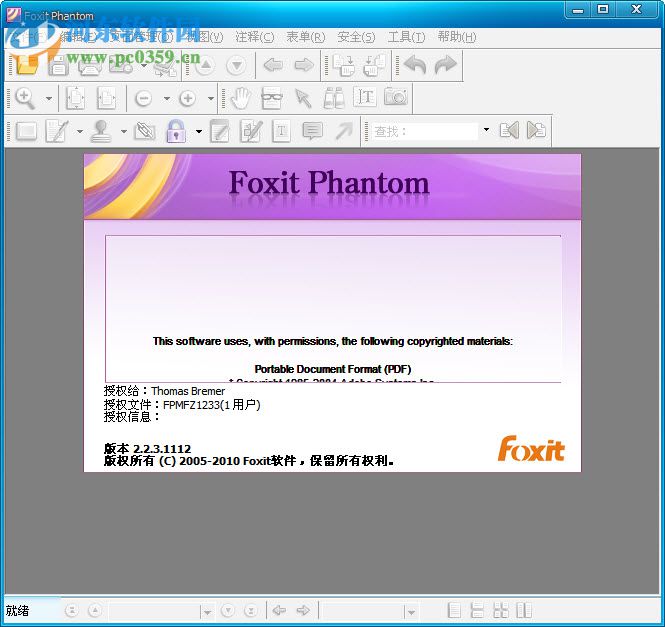Image resolution: width=665 pixels, height=627 pixels.
Task: Go to next page with down-arrow circle
Action: [x=237, y=65]
